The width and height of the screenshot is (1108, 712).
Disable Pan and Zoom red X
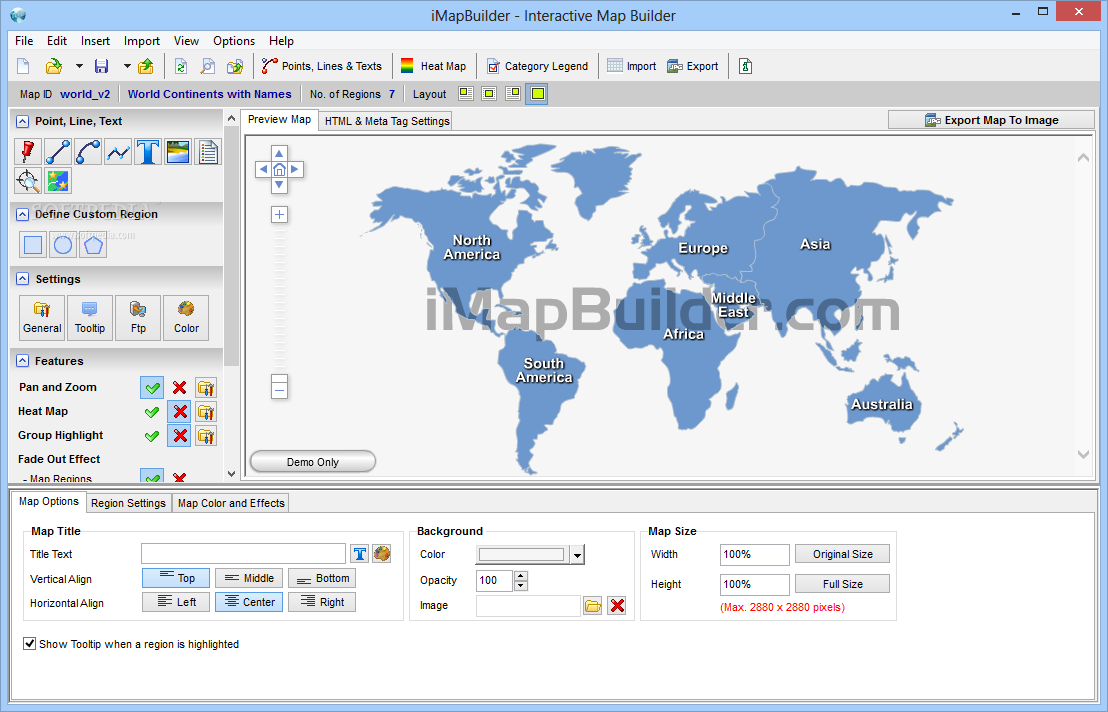[179, 388]
